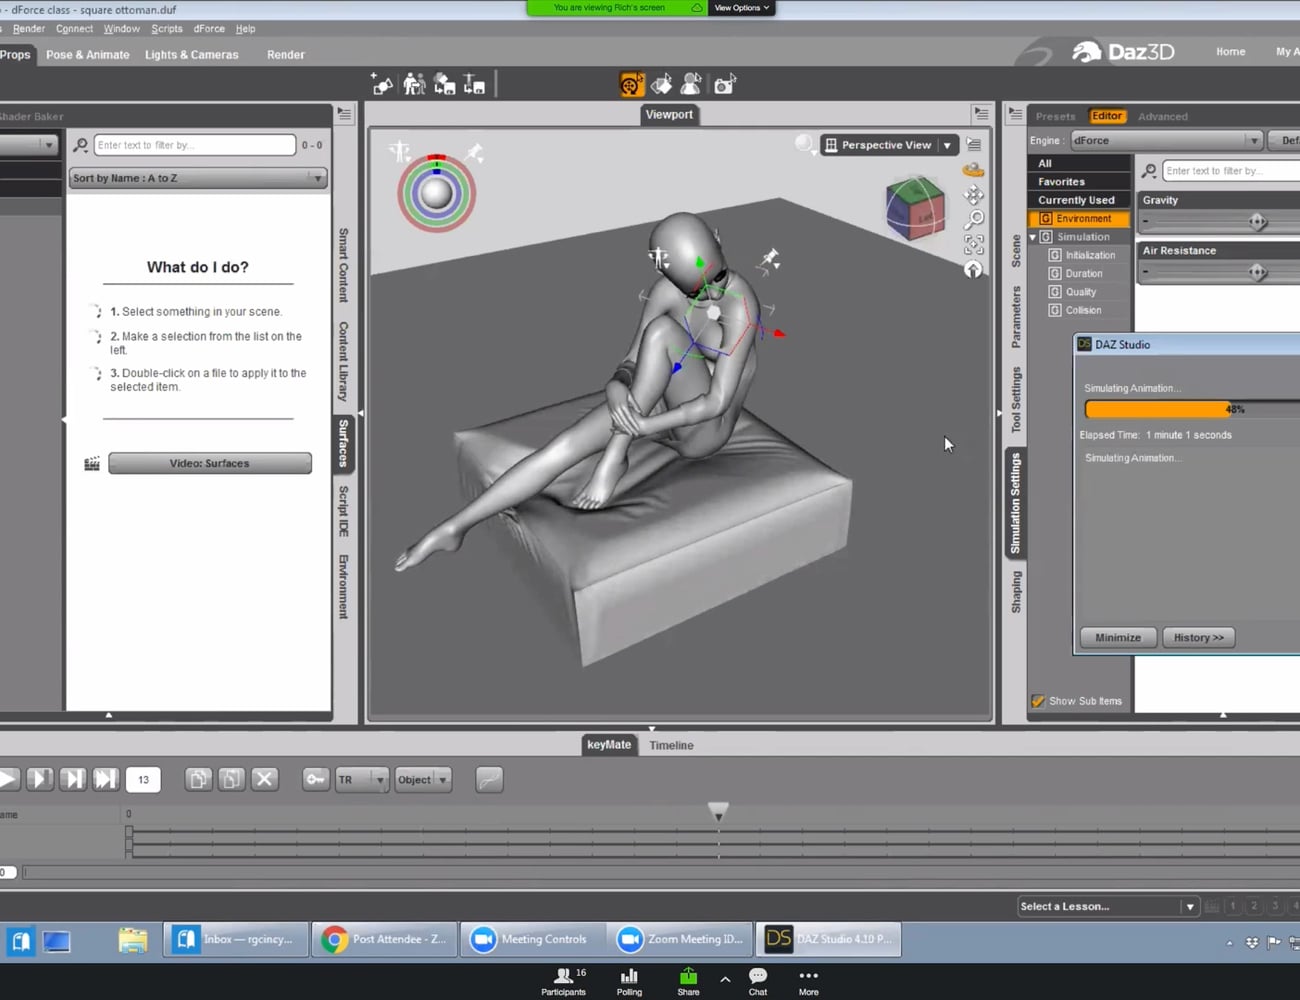Collapse the Simulation group
The width and height of the screenshot is (1300, 1000).
pyautogui.click(x=1033, y=236)
